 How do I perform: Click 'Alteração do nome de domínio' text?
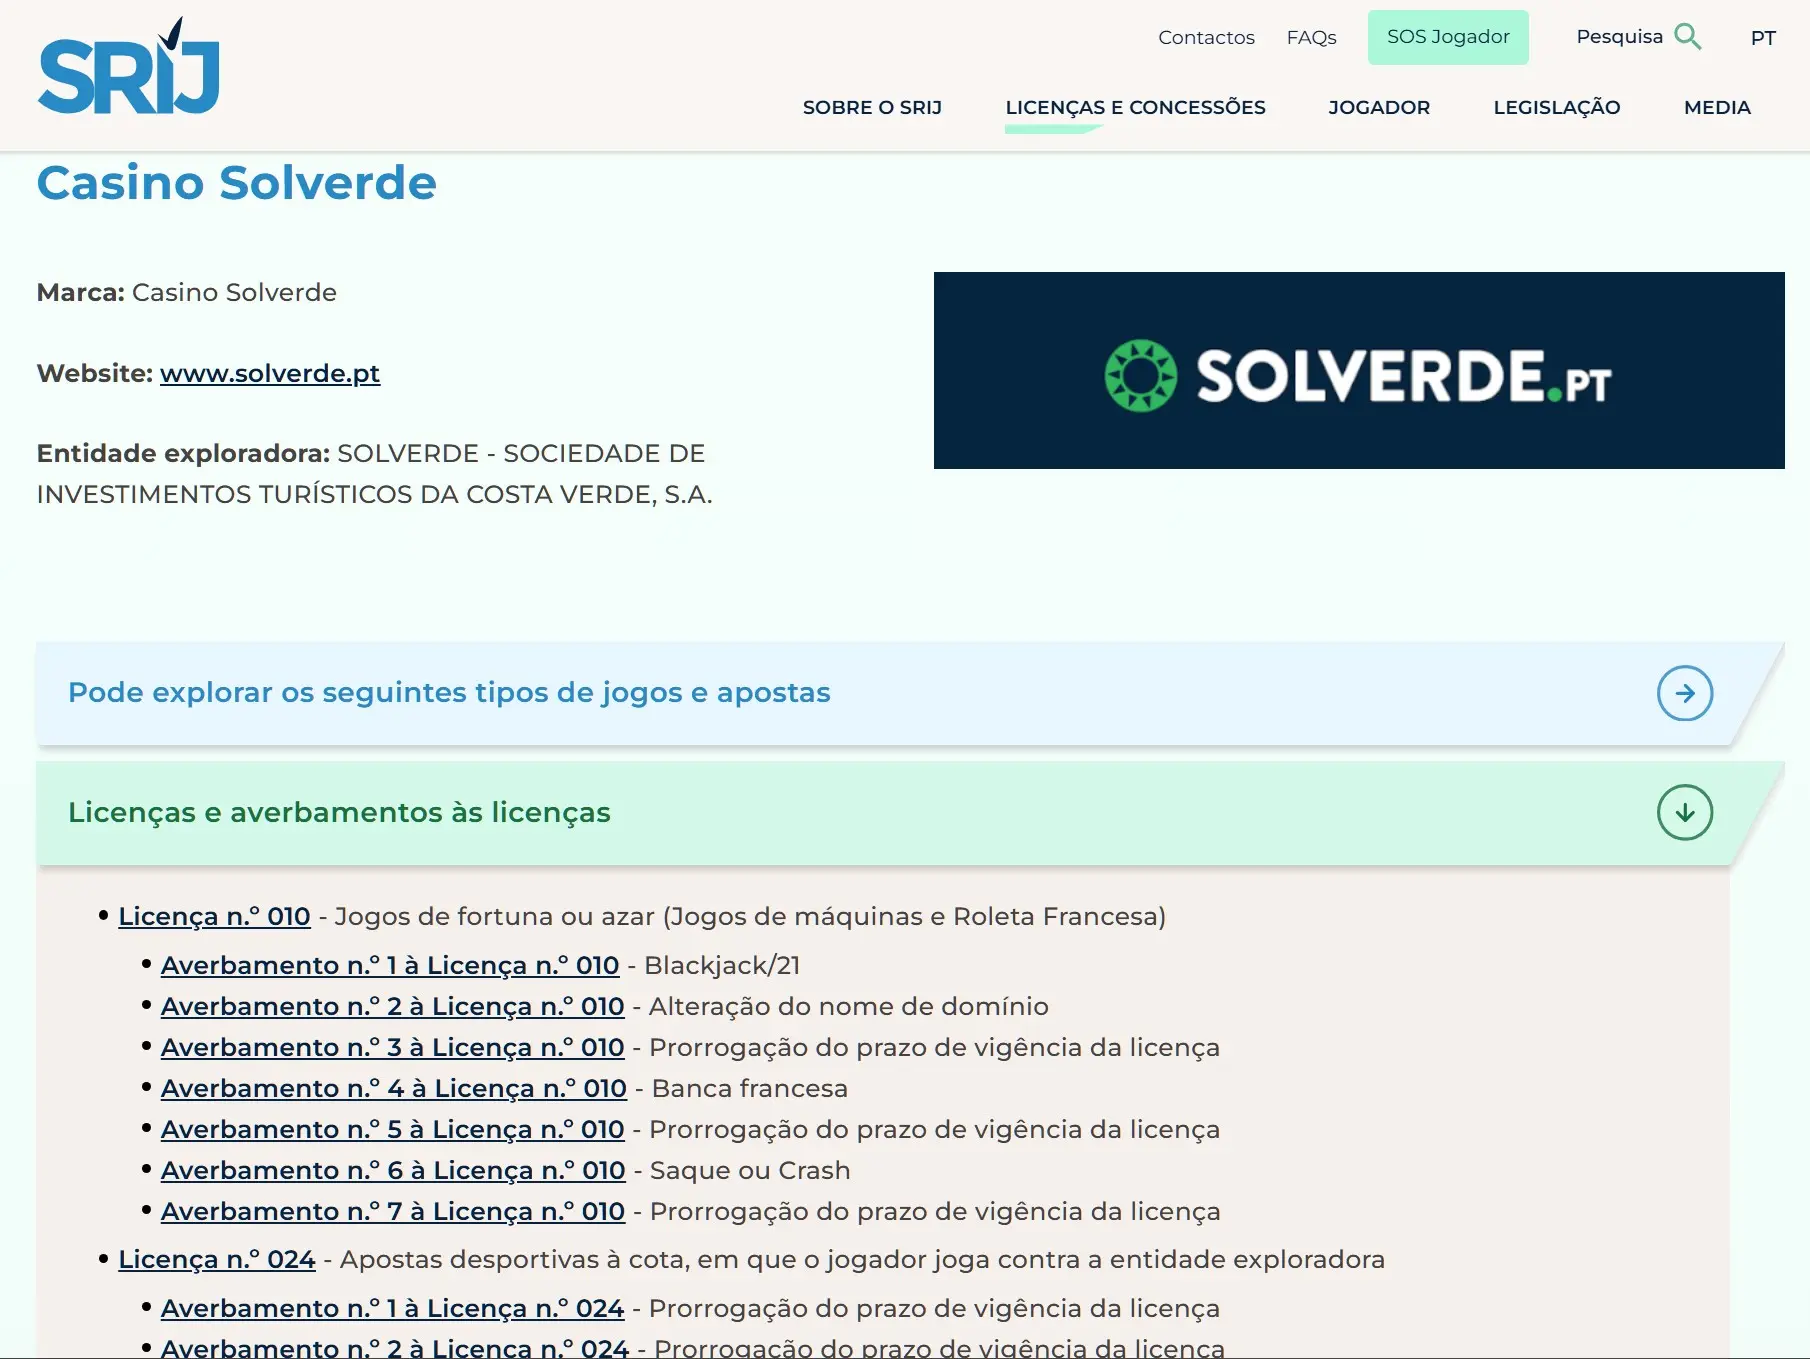[x=849, y=1006]
